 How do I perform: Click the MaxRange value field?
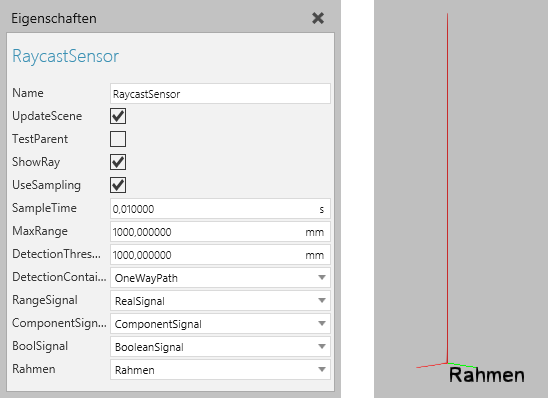click(x=220, y=232)
